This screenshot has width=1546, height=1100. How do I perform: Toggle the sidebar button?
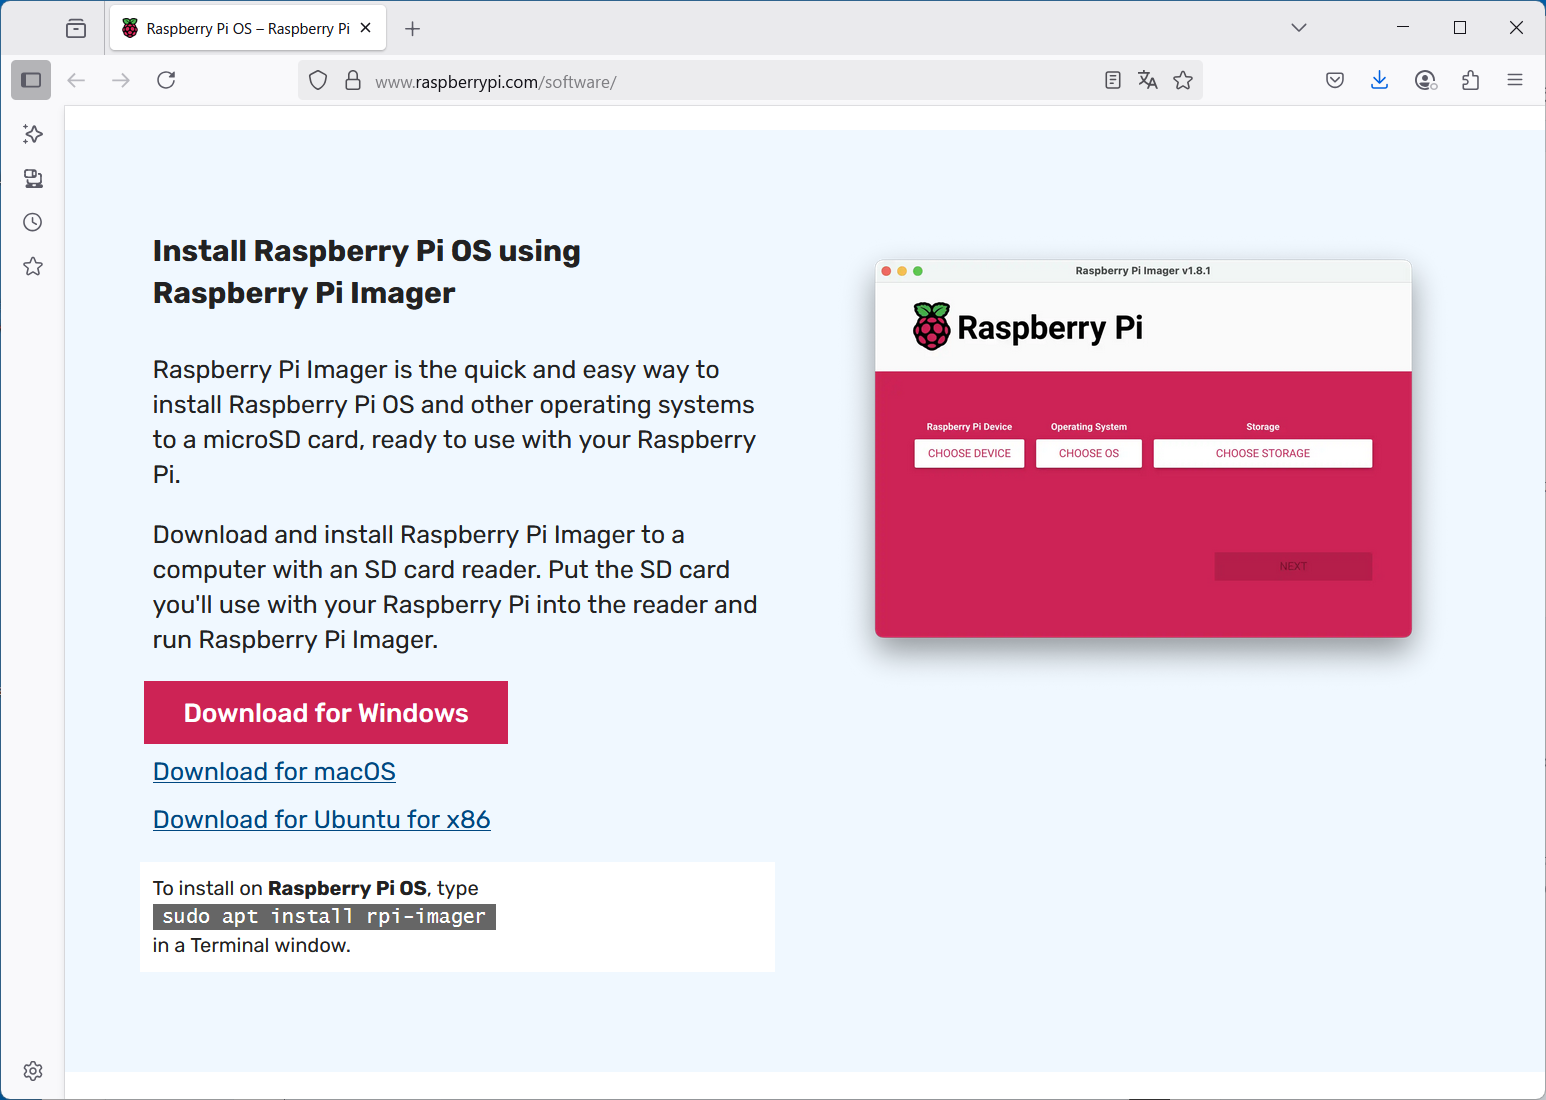click(31, 80)
